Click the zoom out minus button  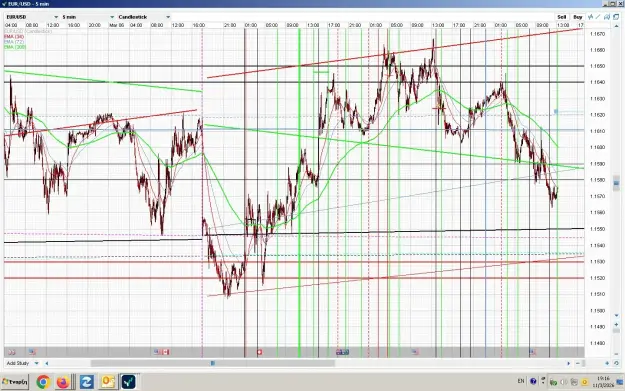[x=578, y=363]
